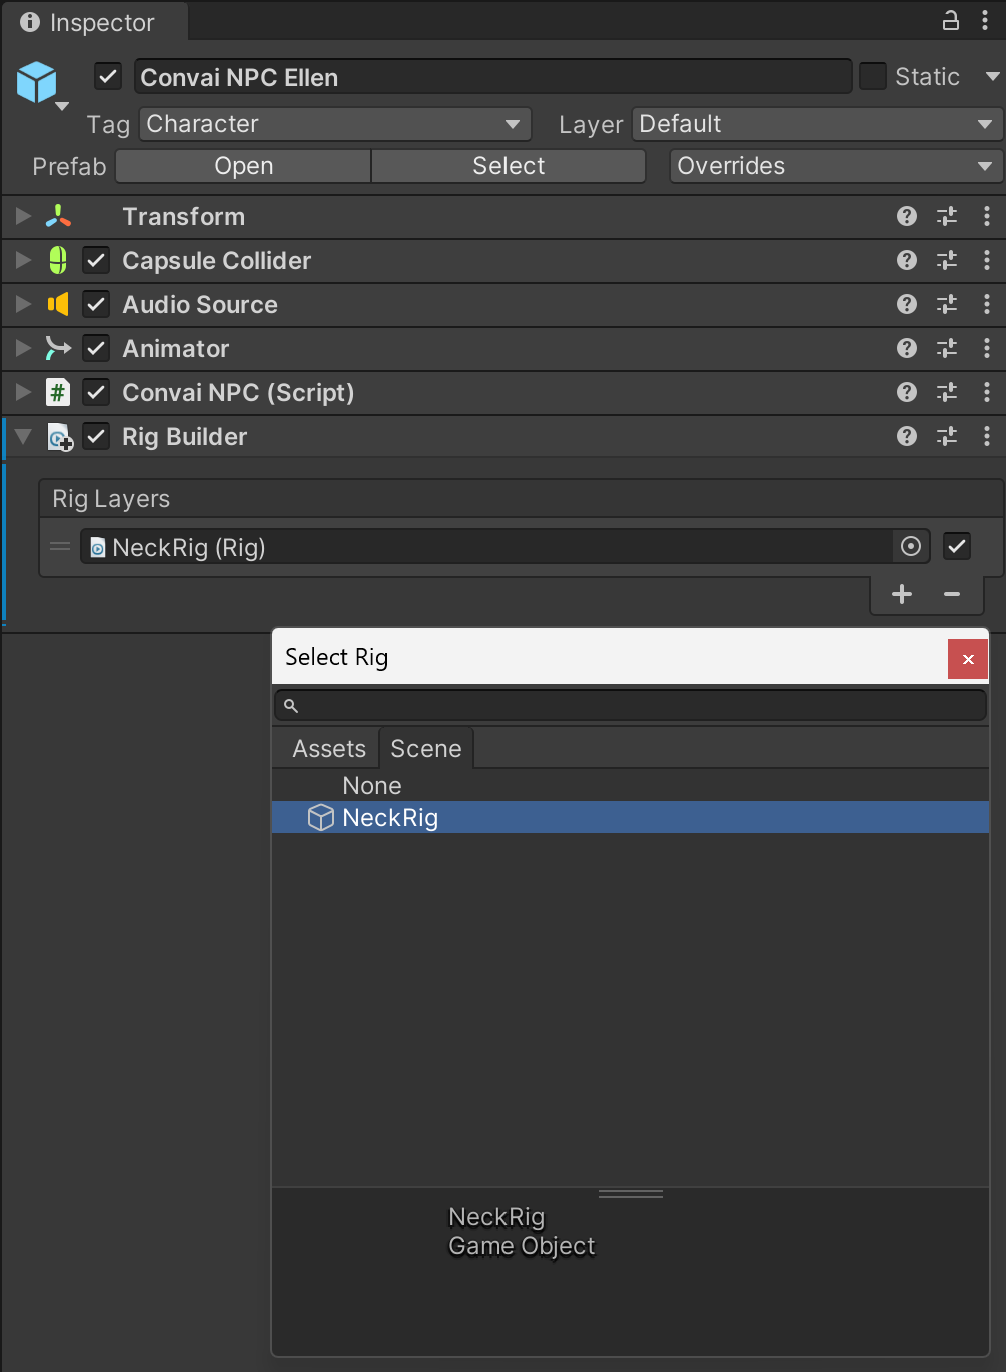Open the GameObject icon dropdown arrow

[62, 107]
